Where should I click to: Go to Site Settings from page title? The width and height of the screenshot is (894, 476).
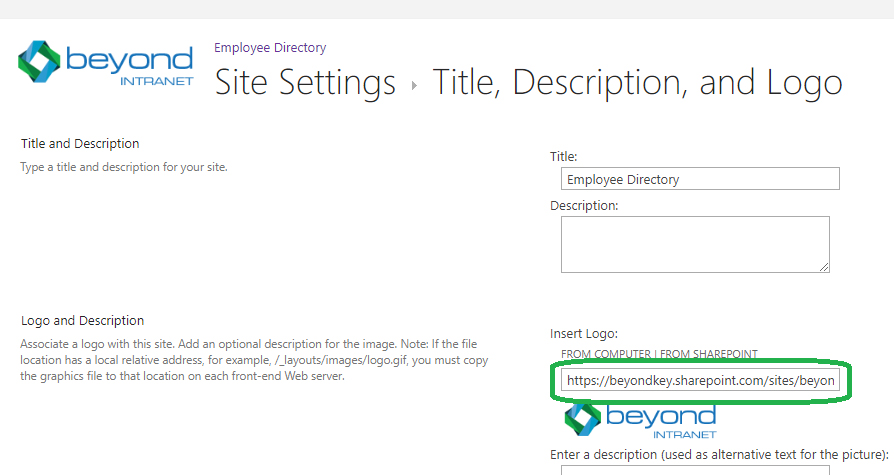[305, 82]
